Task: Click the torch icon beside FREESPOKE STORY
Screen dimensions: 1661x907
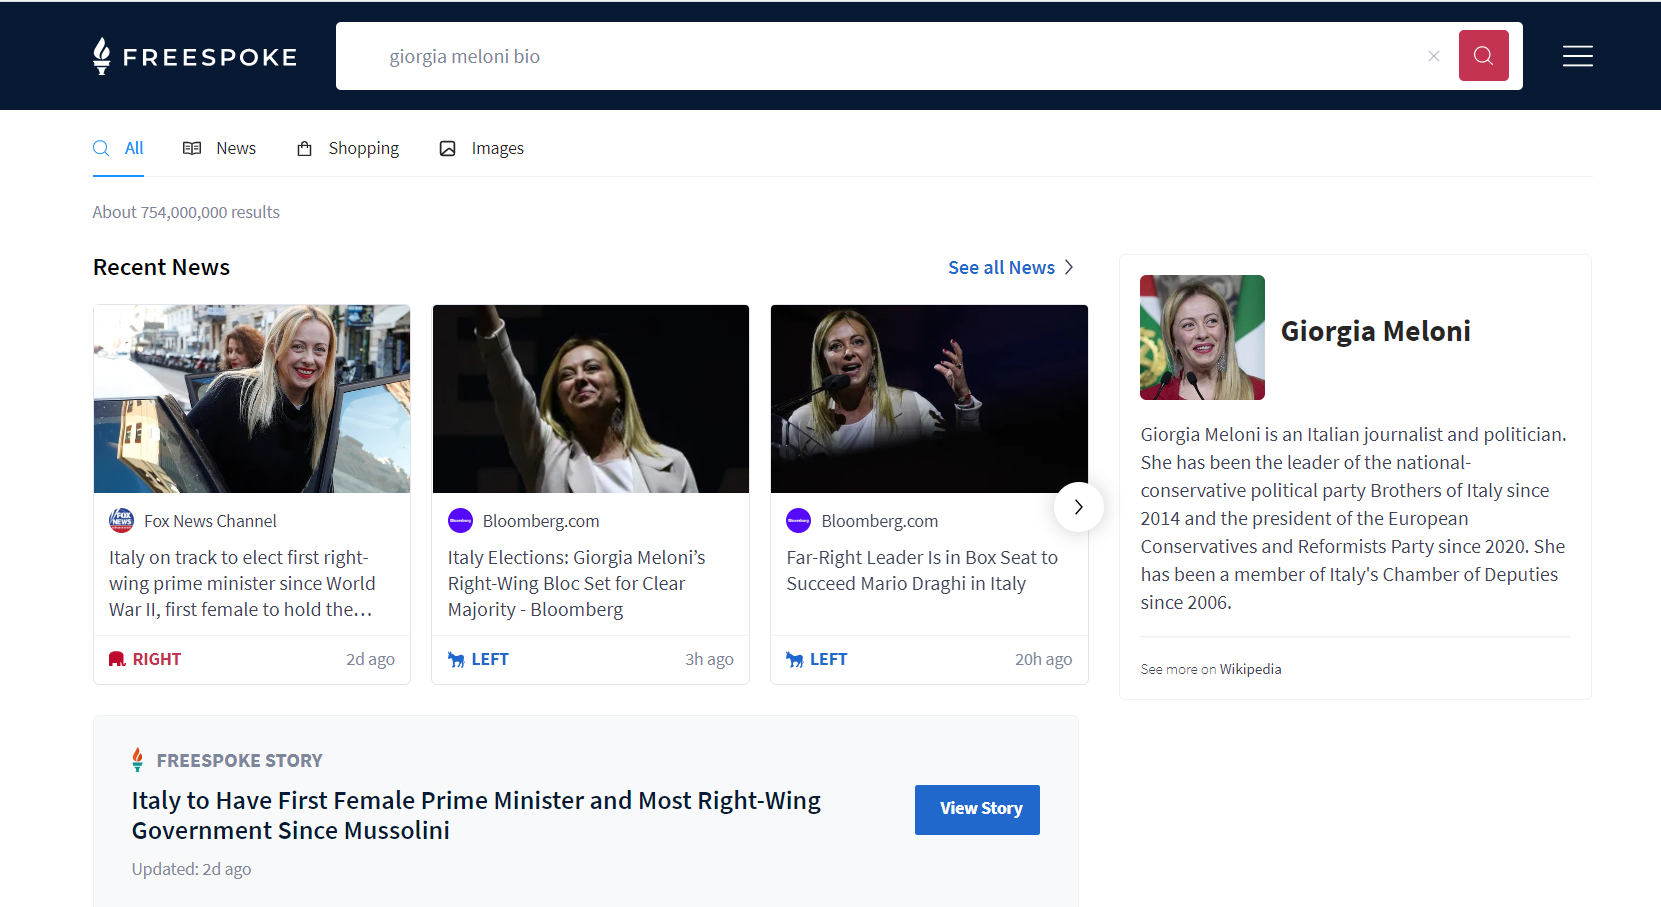Action: (138, 760)
